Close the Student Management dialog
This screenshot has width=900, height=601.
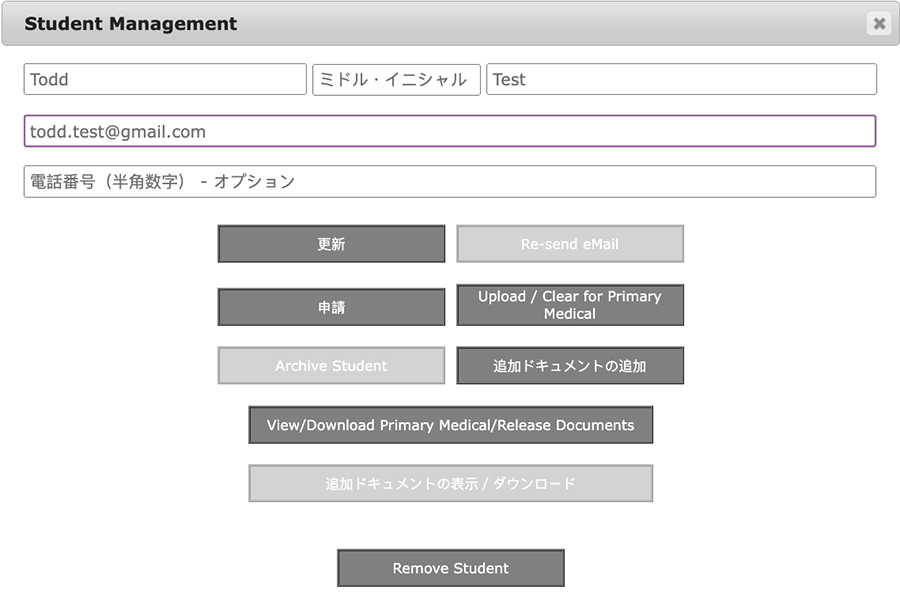(x=878, y=24)
